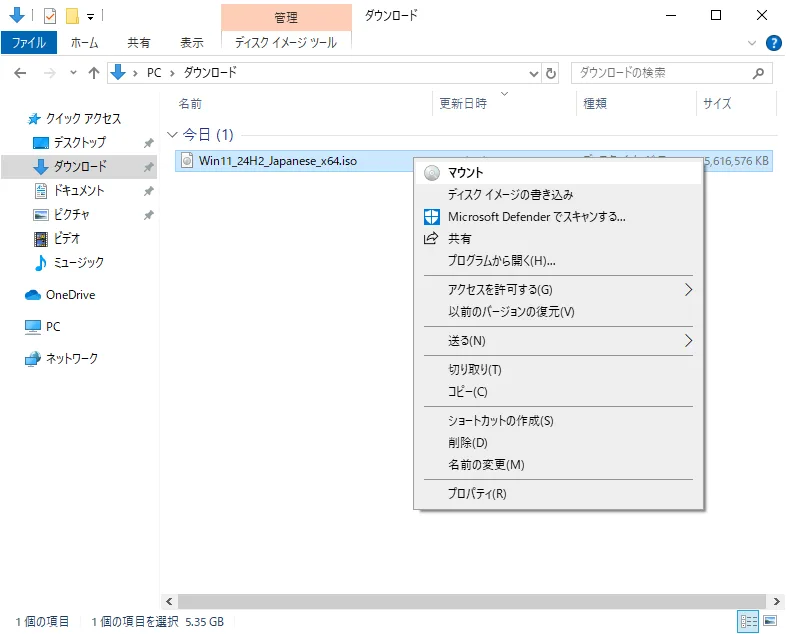Viewport: 786px width, 634px height.
Task: Click the Properties quick access toolbar icon
Action: (50, 16)
